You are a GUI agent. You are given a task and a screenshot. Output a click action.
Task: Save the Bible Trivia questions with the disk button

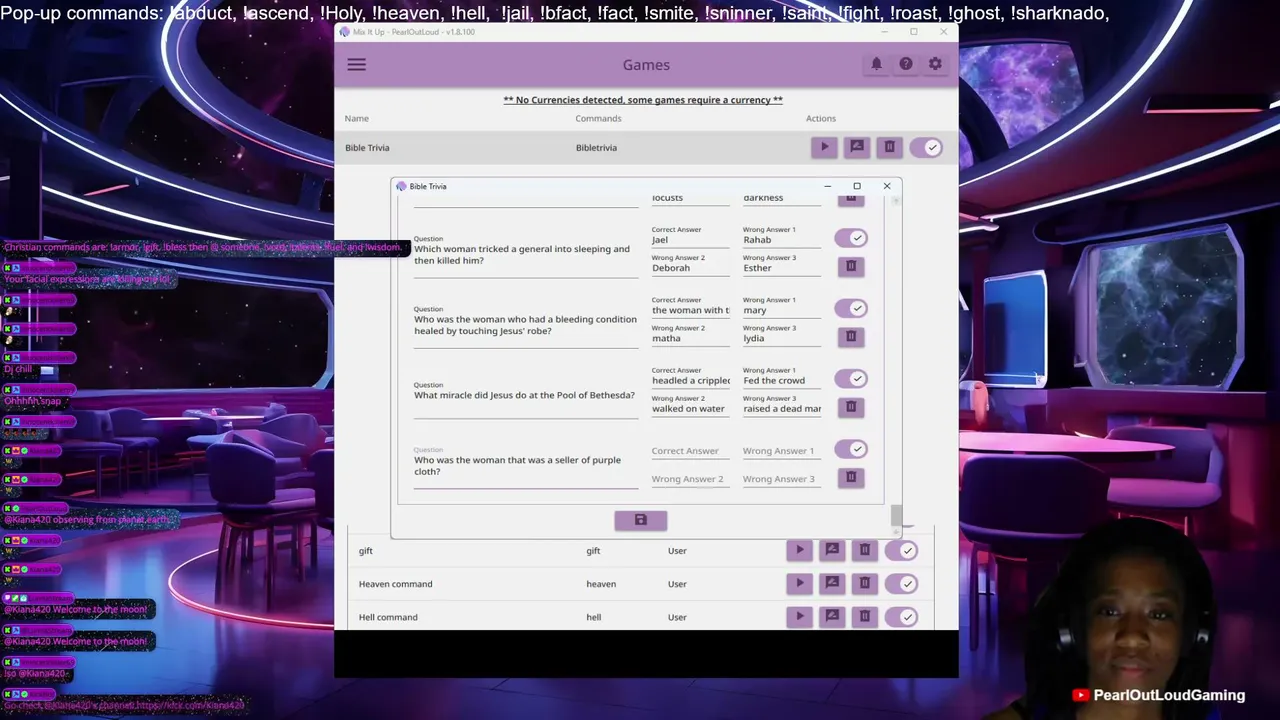point(641,520)
